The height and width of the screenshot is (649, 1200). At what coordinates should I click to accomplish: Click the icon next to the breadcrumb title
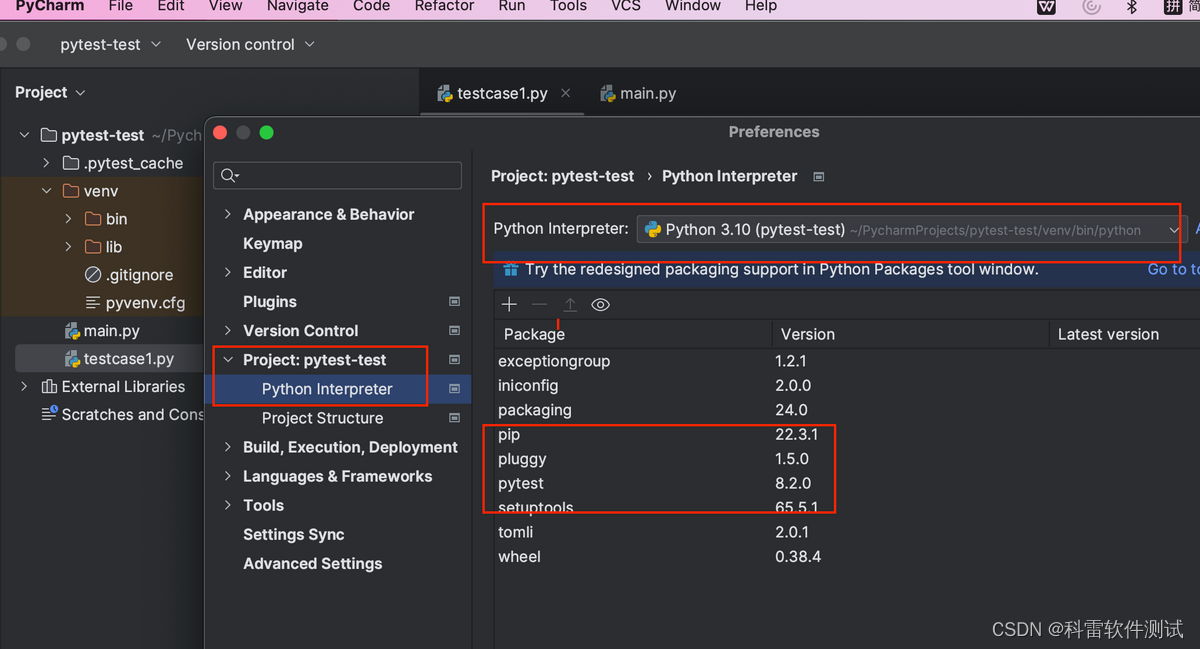click(819, 176)
